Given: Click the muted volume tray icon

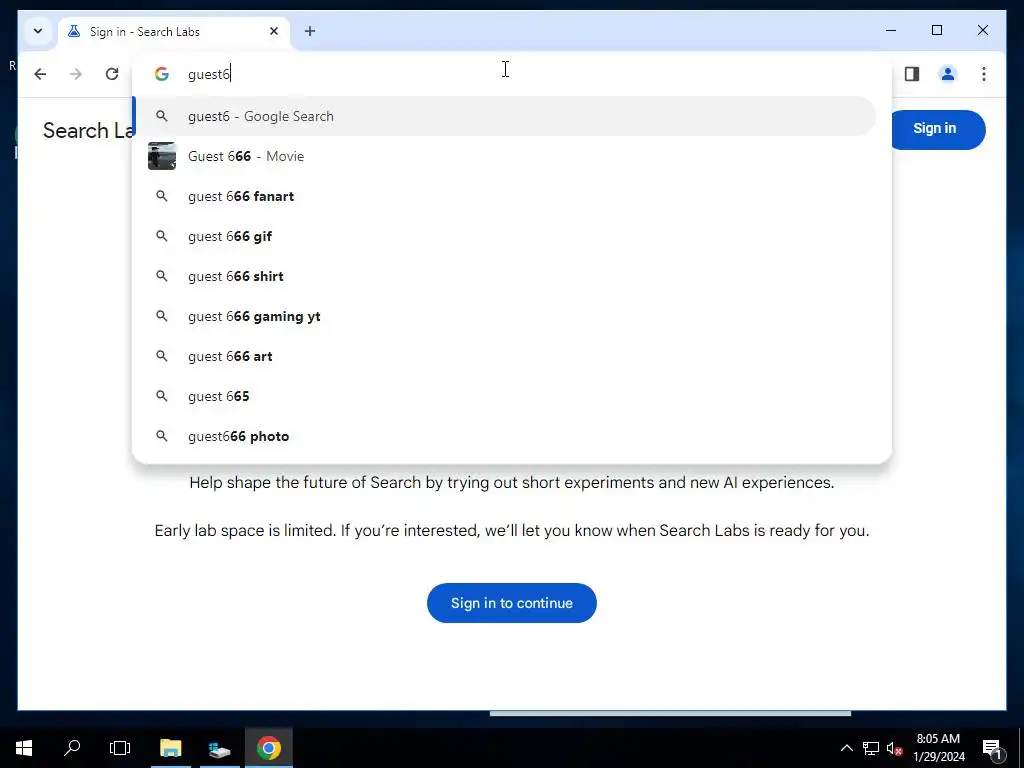Looking at the screenshot, I should 894,748.
